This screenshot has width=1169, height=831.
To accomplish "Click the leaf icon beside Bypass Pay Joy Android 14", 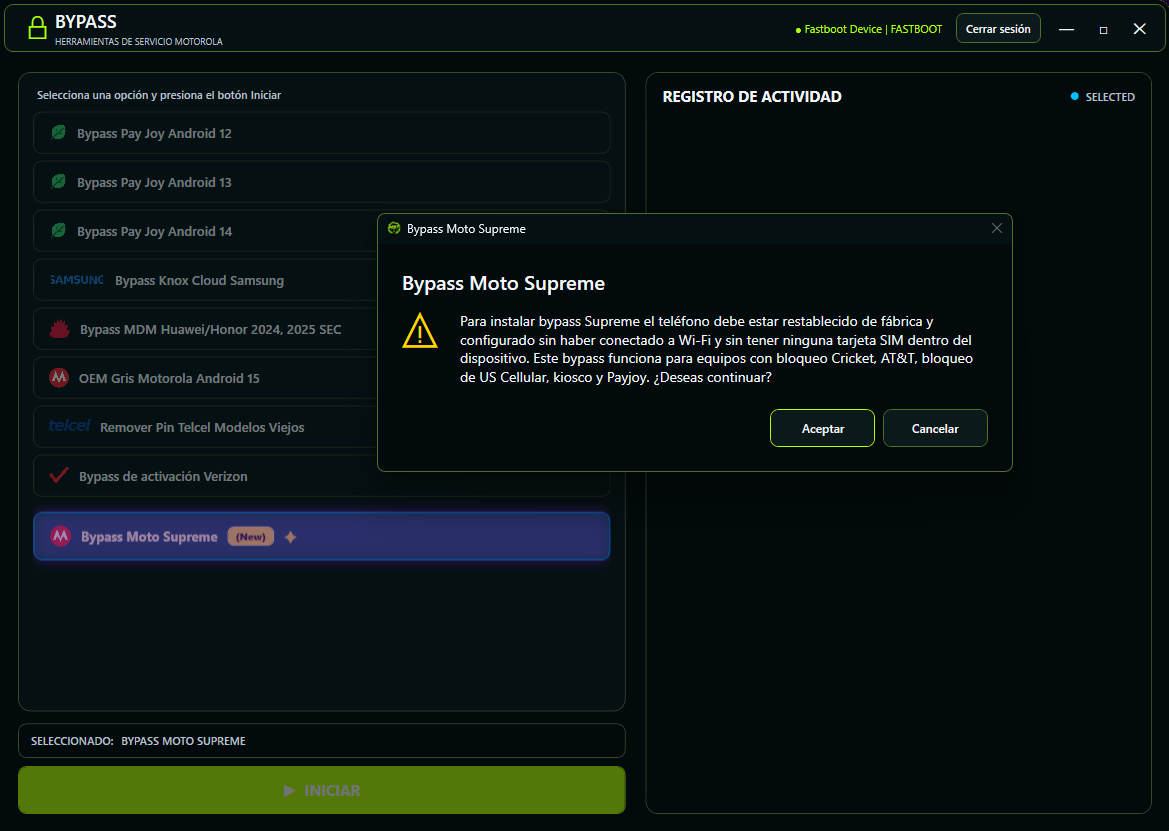I will tap(58, 231).
